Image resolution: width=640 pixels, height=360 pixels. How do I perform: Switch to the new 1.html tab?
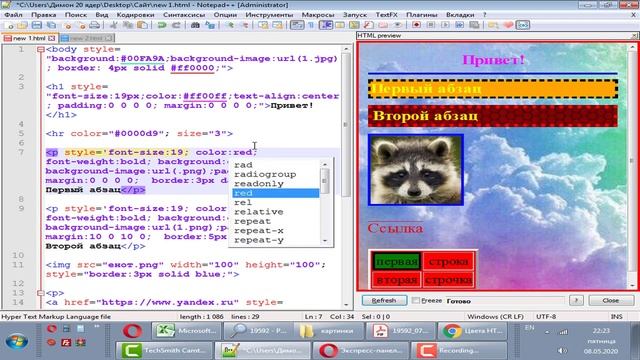pyautogui.click(x=29, y=38)
